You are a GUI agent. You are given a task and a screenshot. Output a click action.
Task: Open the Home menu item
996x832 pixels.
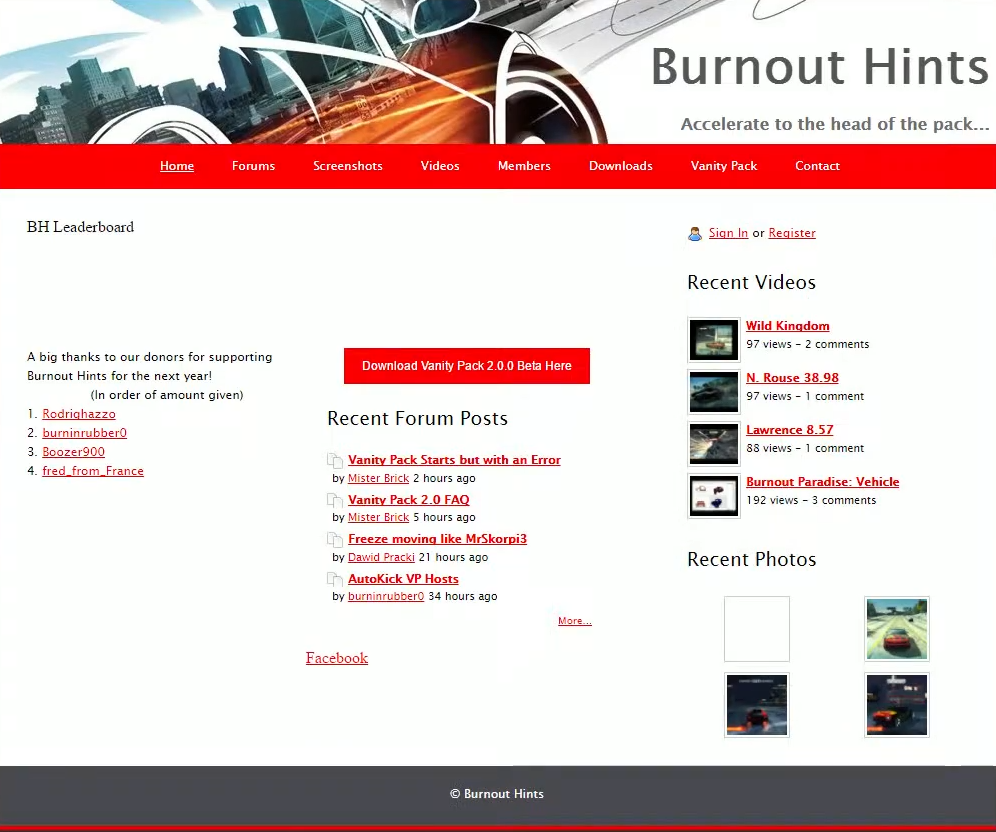tap(177, 166)
